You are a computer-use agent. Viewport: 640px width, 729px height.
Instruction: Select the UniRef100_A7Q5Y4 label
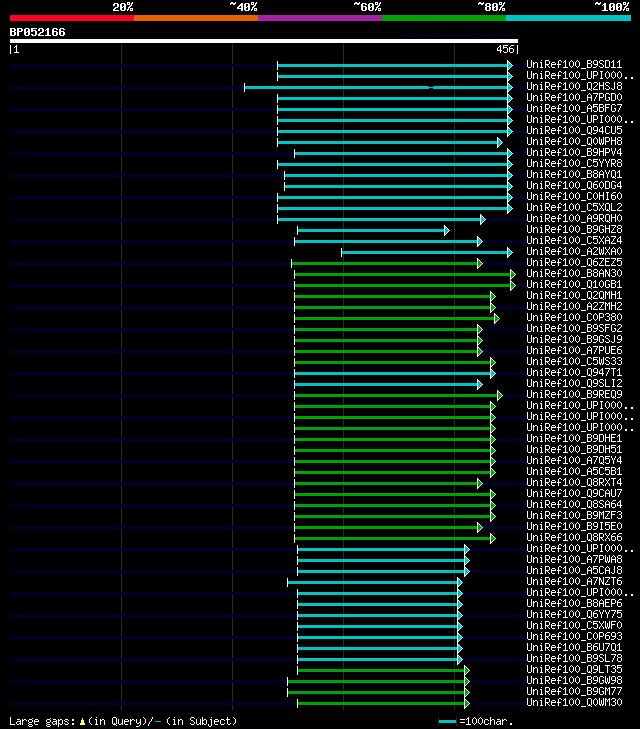pyautogui.click(x=574, y=460)
